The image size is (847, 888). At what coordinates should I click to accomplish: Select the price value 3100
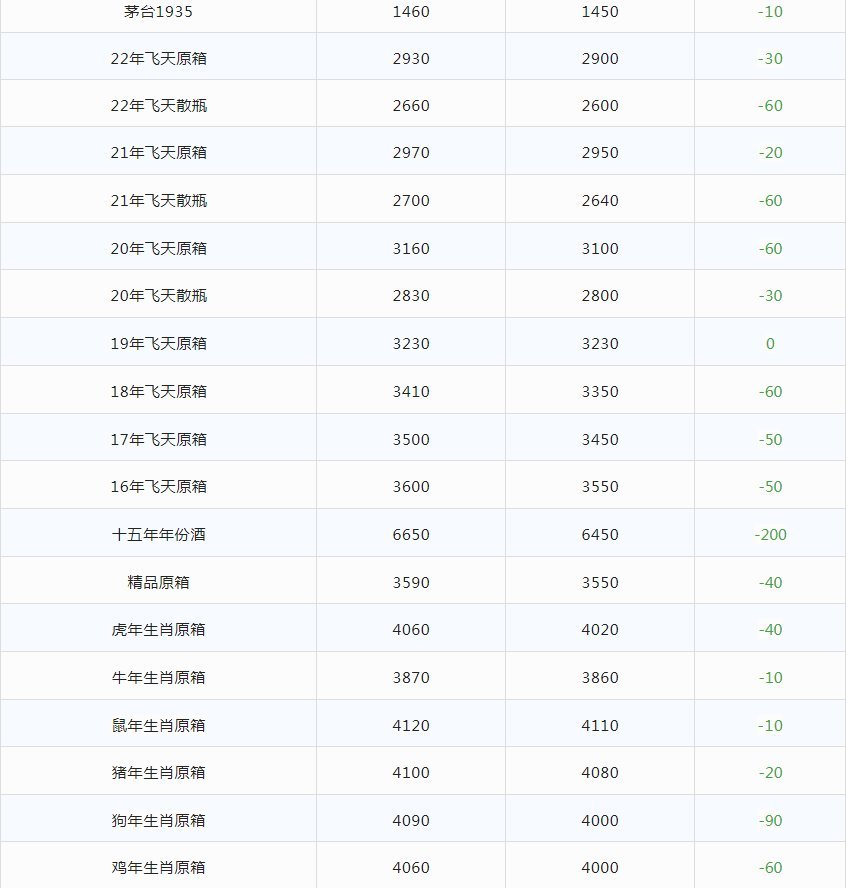600,249
